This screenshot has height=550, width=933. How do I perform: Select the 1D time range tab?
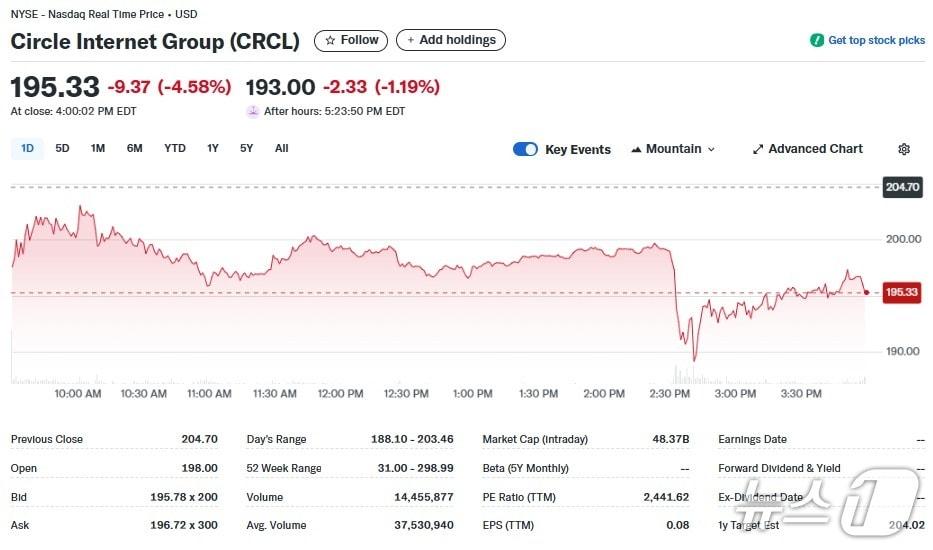27,148
